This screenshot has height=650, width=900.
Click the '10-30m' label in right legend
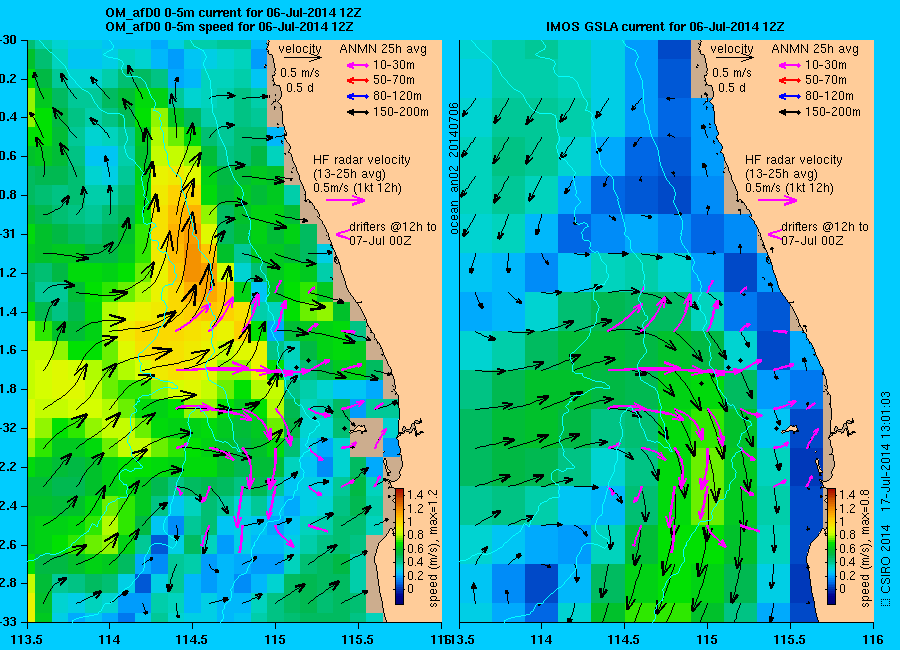click(826, 65)
